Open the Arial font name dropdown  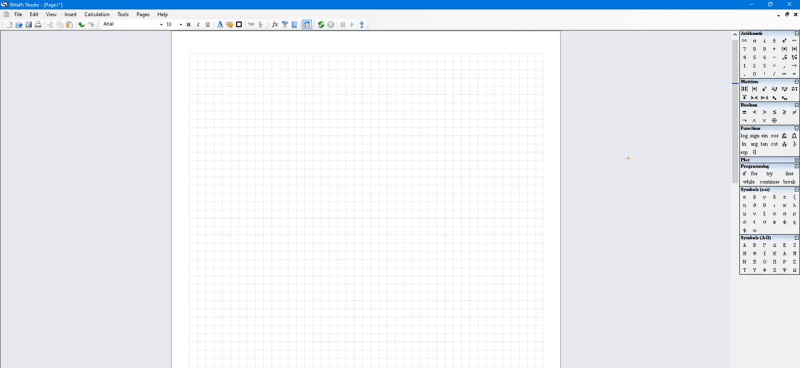[161, 24]
